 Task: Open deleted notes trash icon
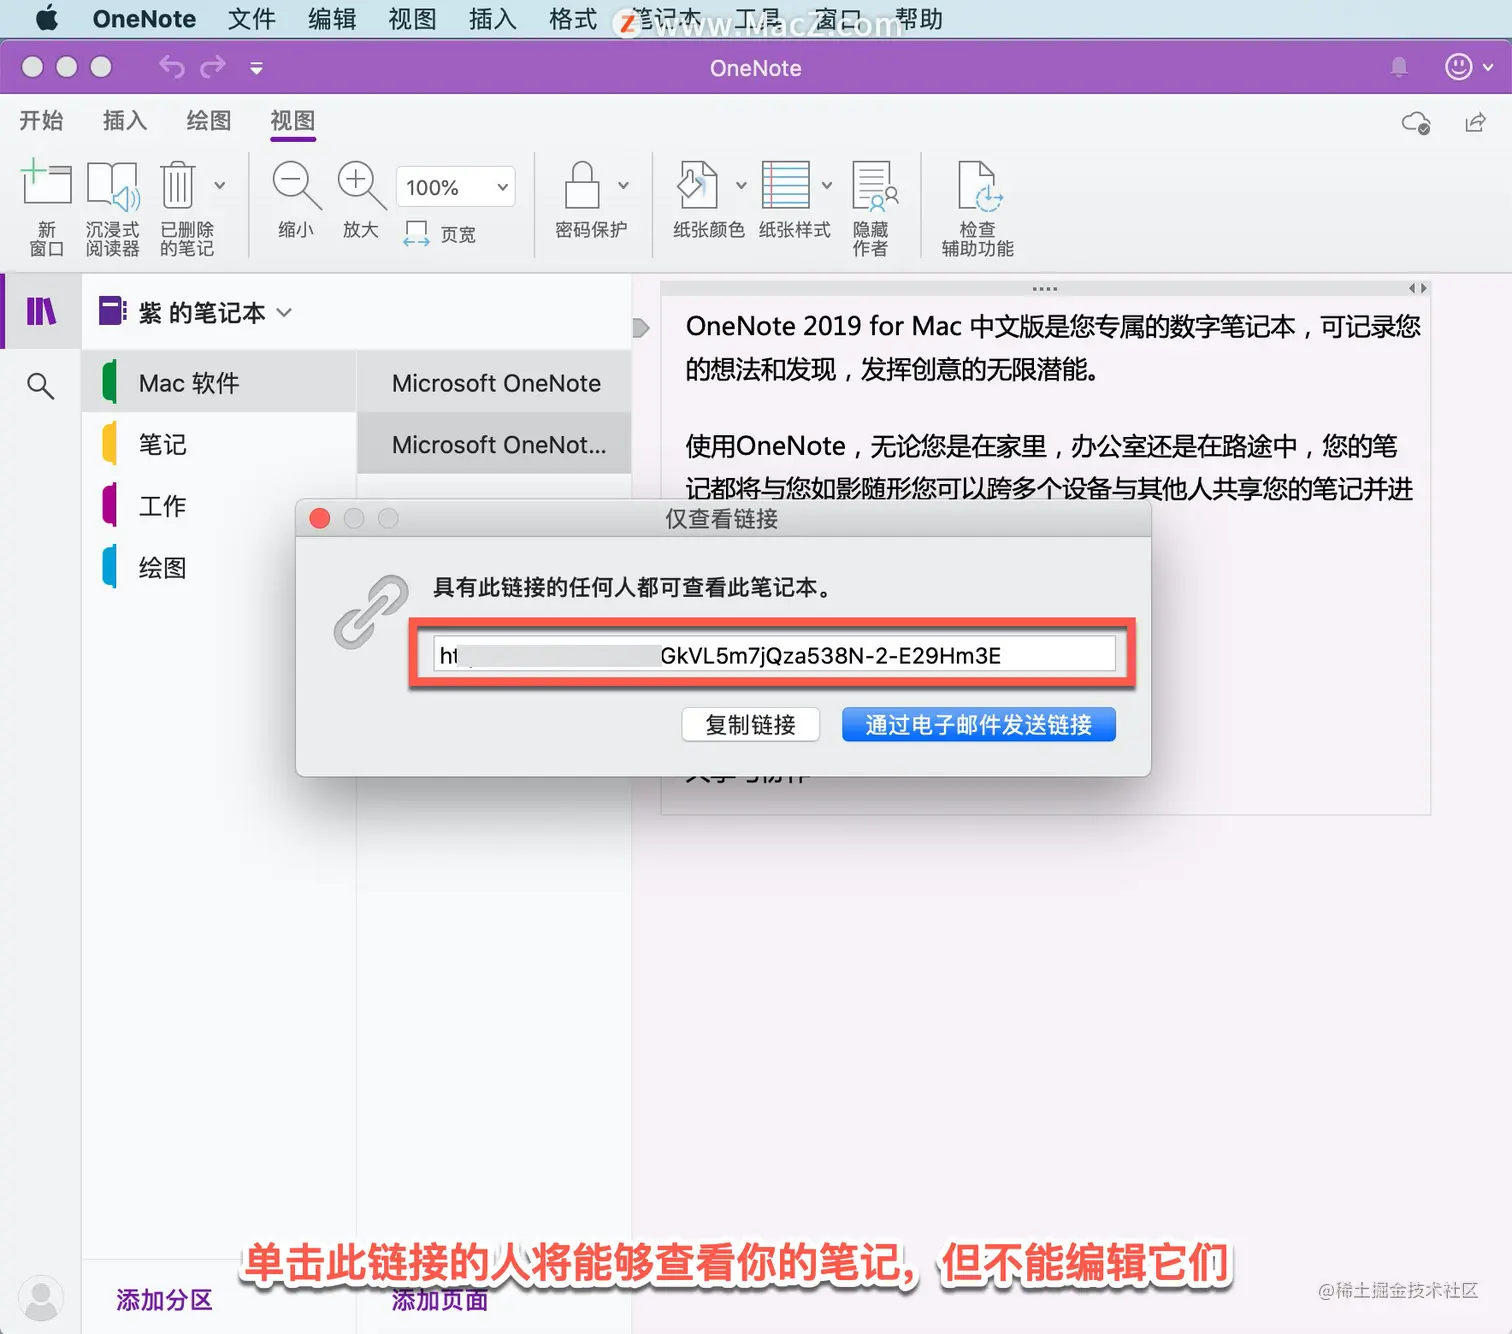tap(178, 185)
